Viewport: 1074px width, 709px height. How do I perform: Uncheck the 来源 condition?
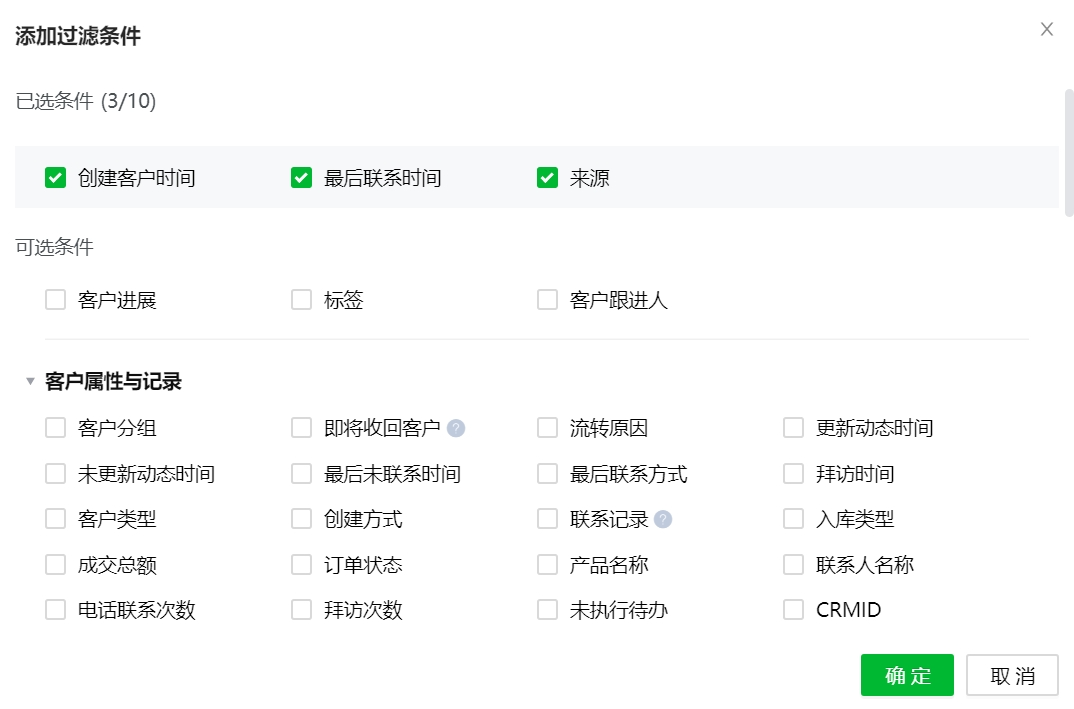click(546, 177)
